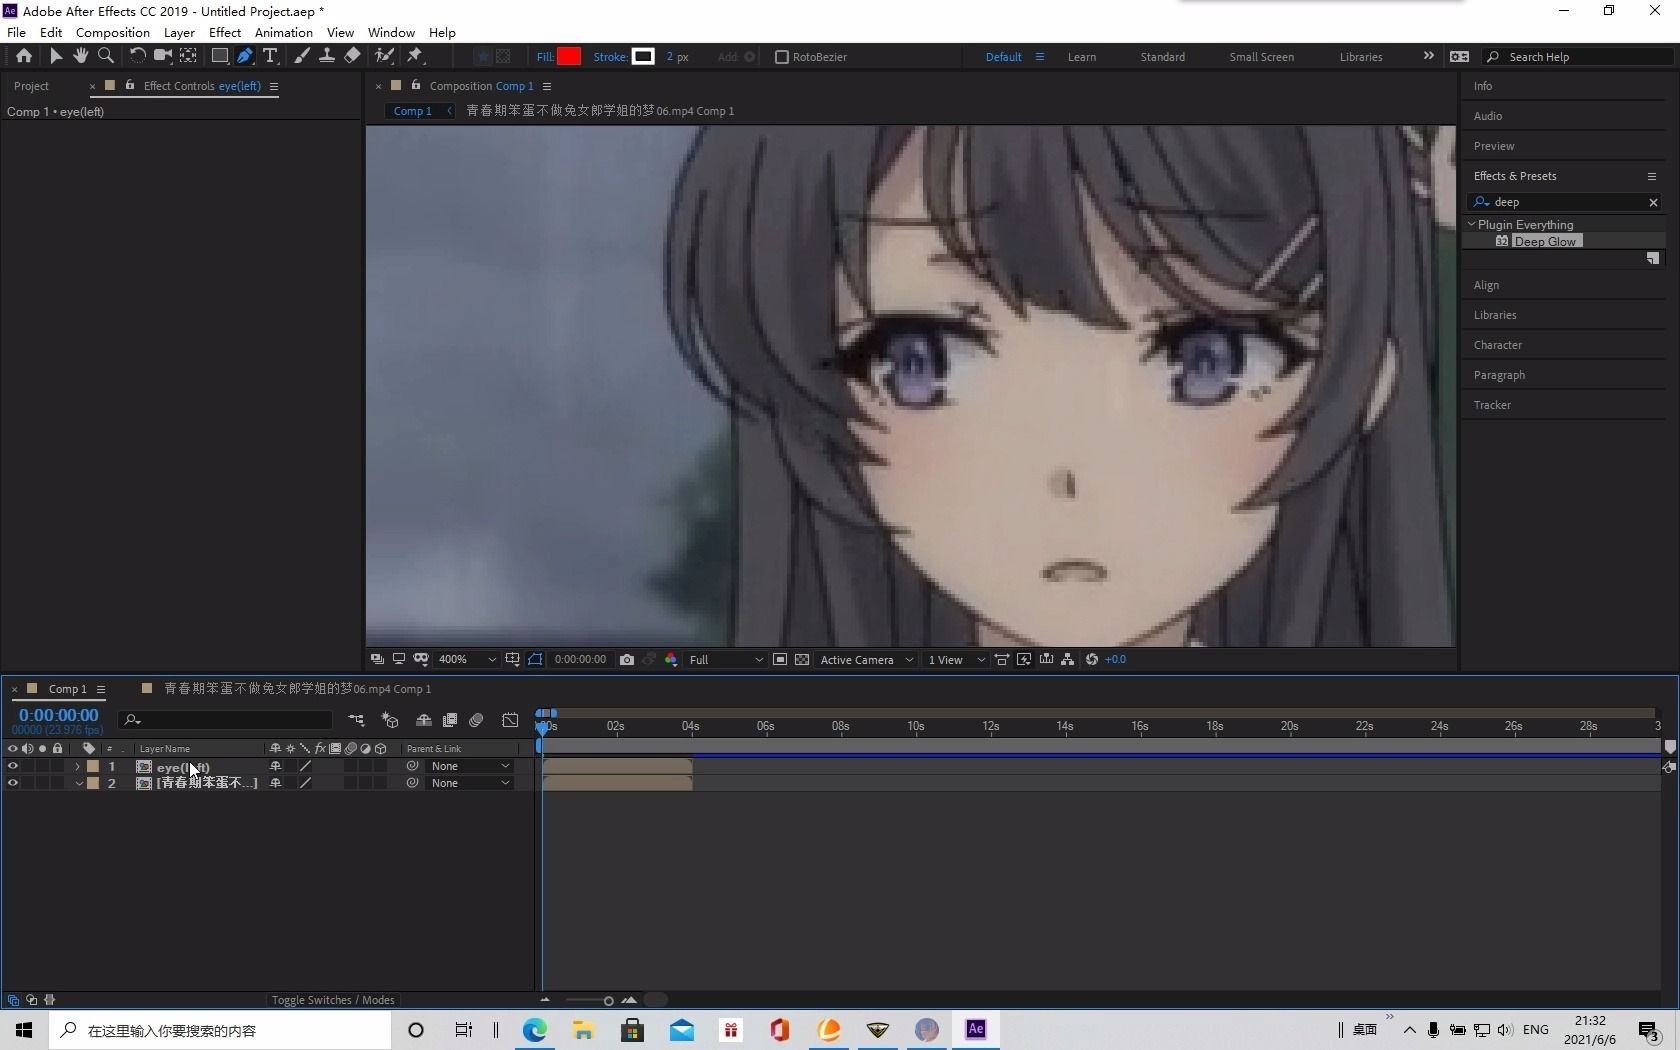Collapse layer 2 properties arrow
This screenshot has height=1050, width=1680.
pos(78,783)
